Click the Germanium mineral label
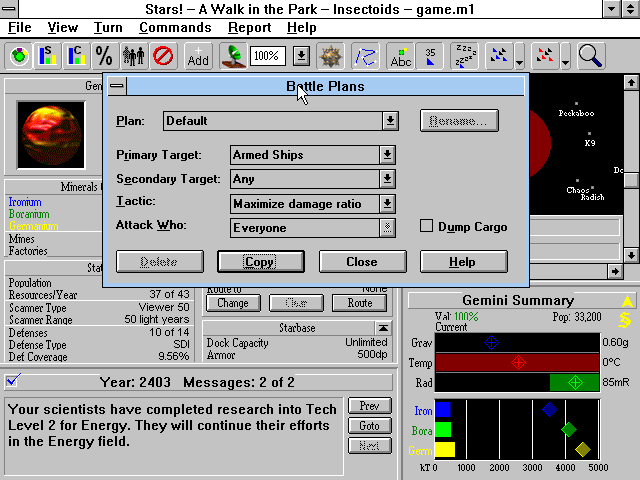Image resolution: width=640 pixels, height=480 pixels. pyautogui.click(x=33, y=226)
